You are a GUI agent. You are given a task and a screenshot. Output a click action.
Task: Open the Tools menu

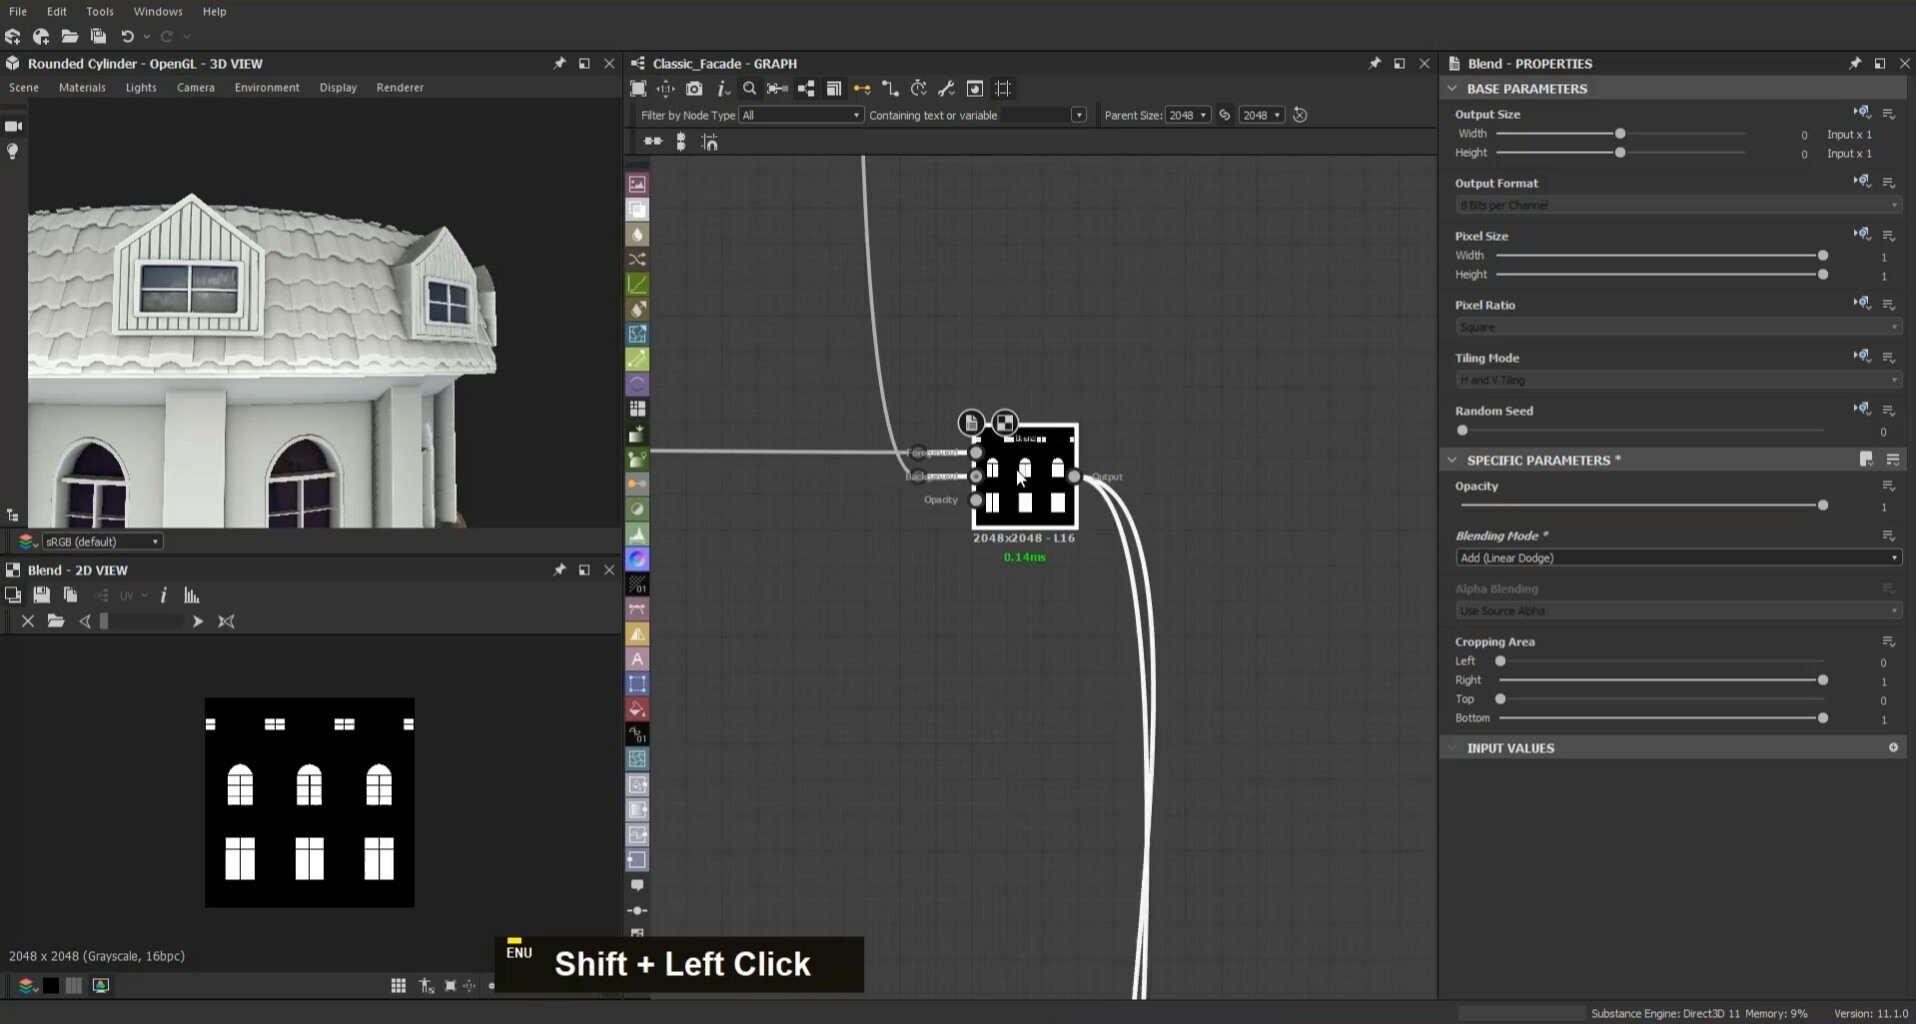pos(100,11)
